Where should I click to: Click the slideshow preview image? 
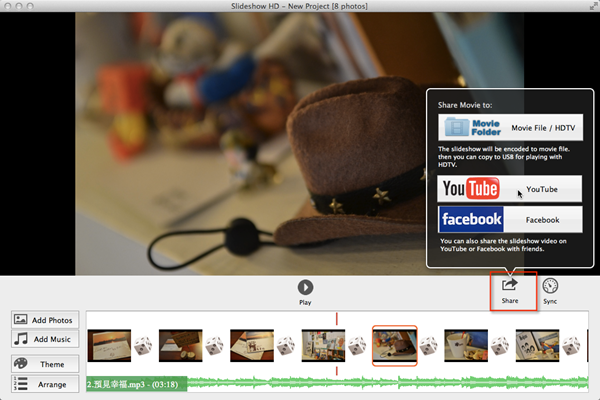[300, 144]
